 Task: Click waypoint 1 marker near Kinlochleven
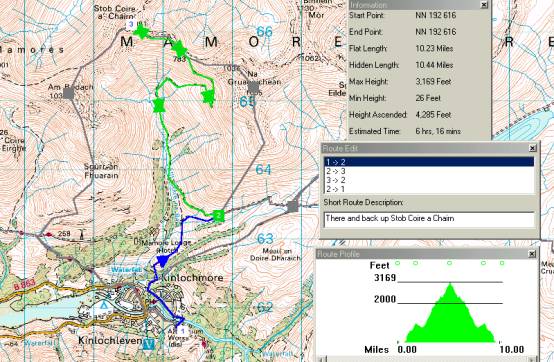[182, 331]
